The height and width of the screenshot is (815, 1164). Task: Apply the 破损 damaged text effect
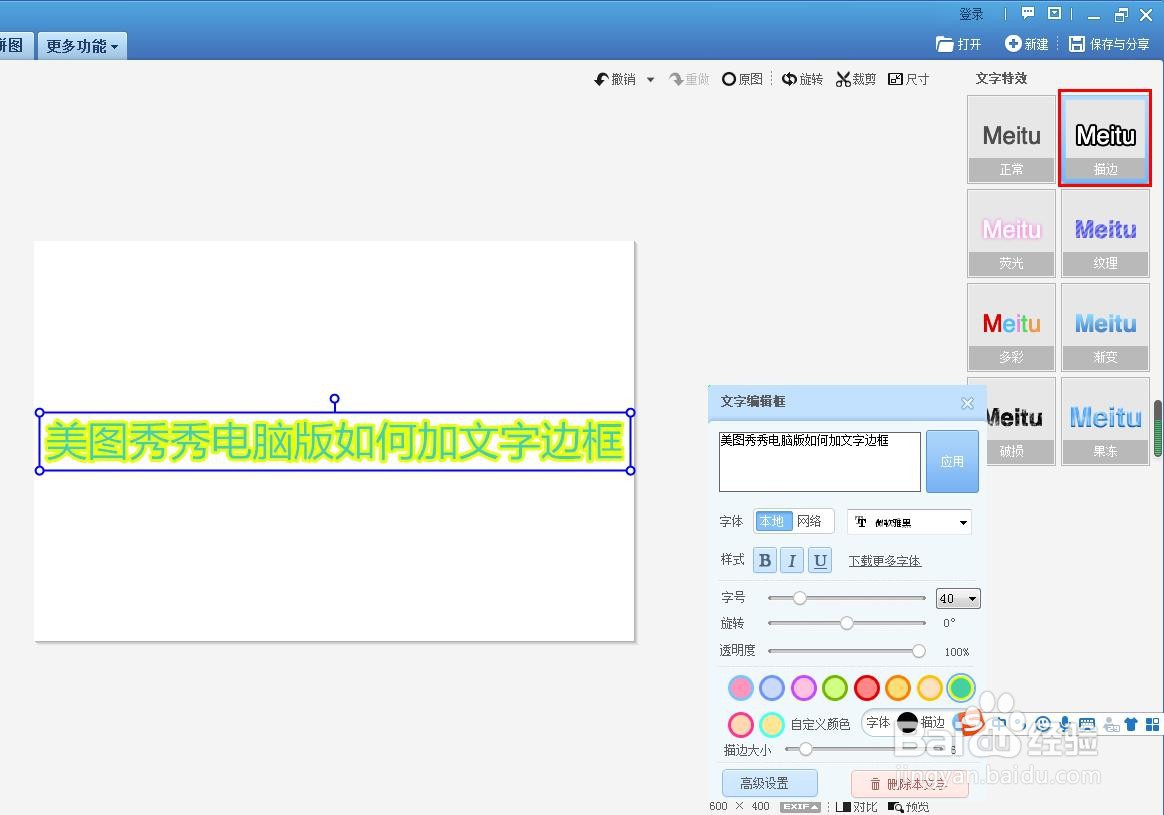(1021, 422)
